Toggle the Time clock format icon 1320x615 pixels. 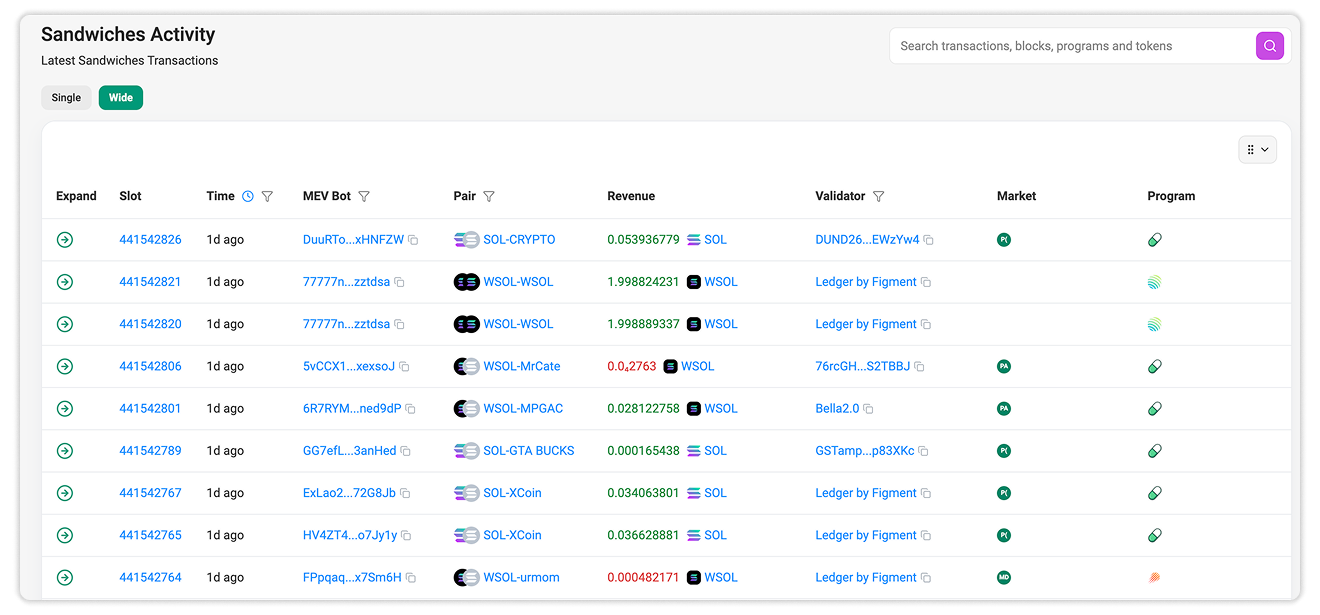pos(248,197)
